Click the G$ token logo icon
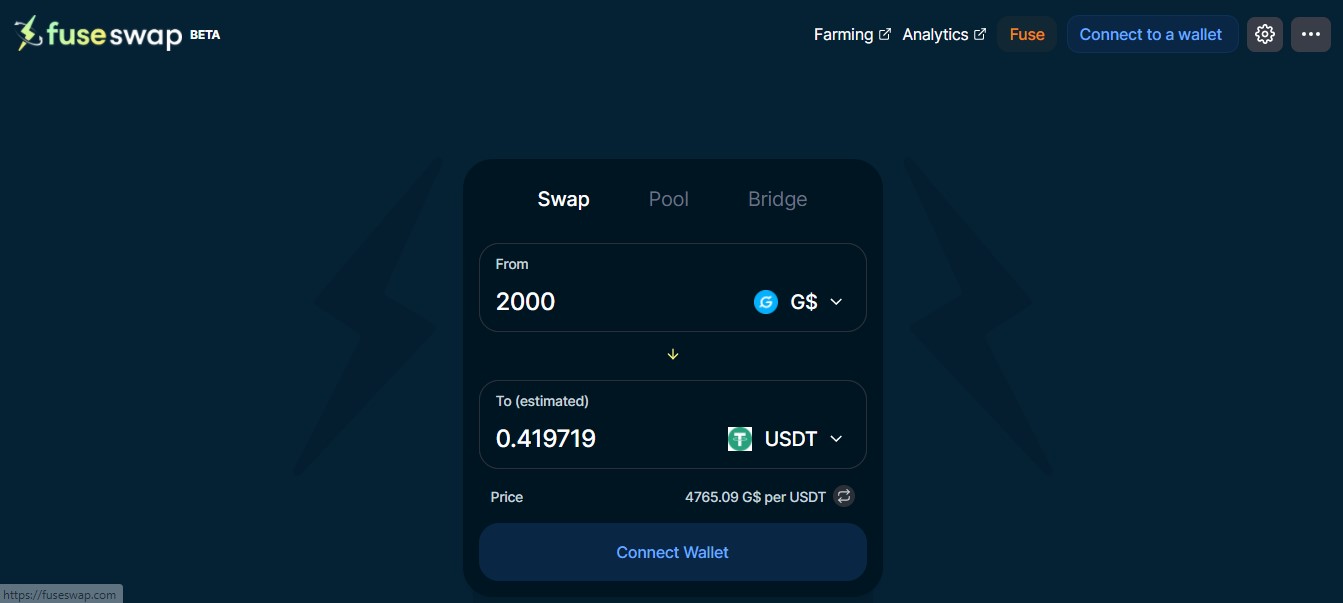Viewport: 1343px width, 603px height. (x=766, y=302)
